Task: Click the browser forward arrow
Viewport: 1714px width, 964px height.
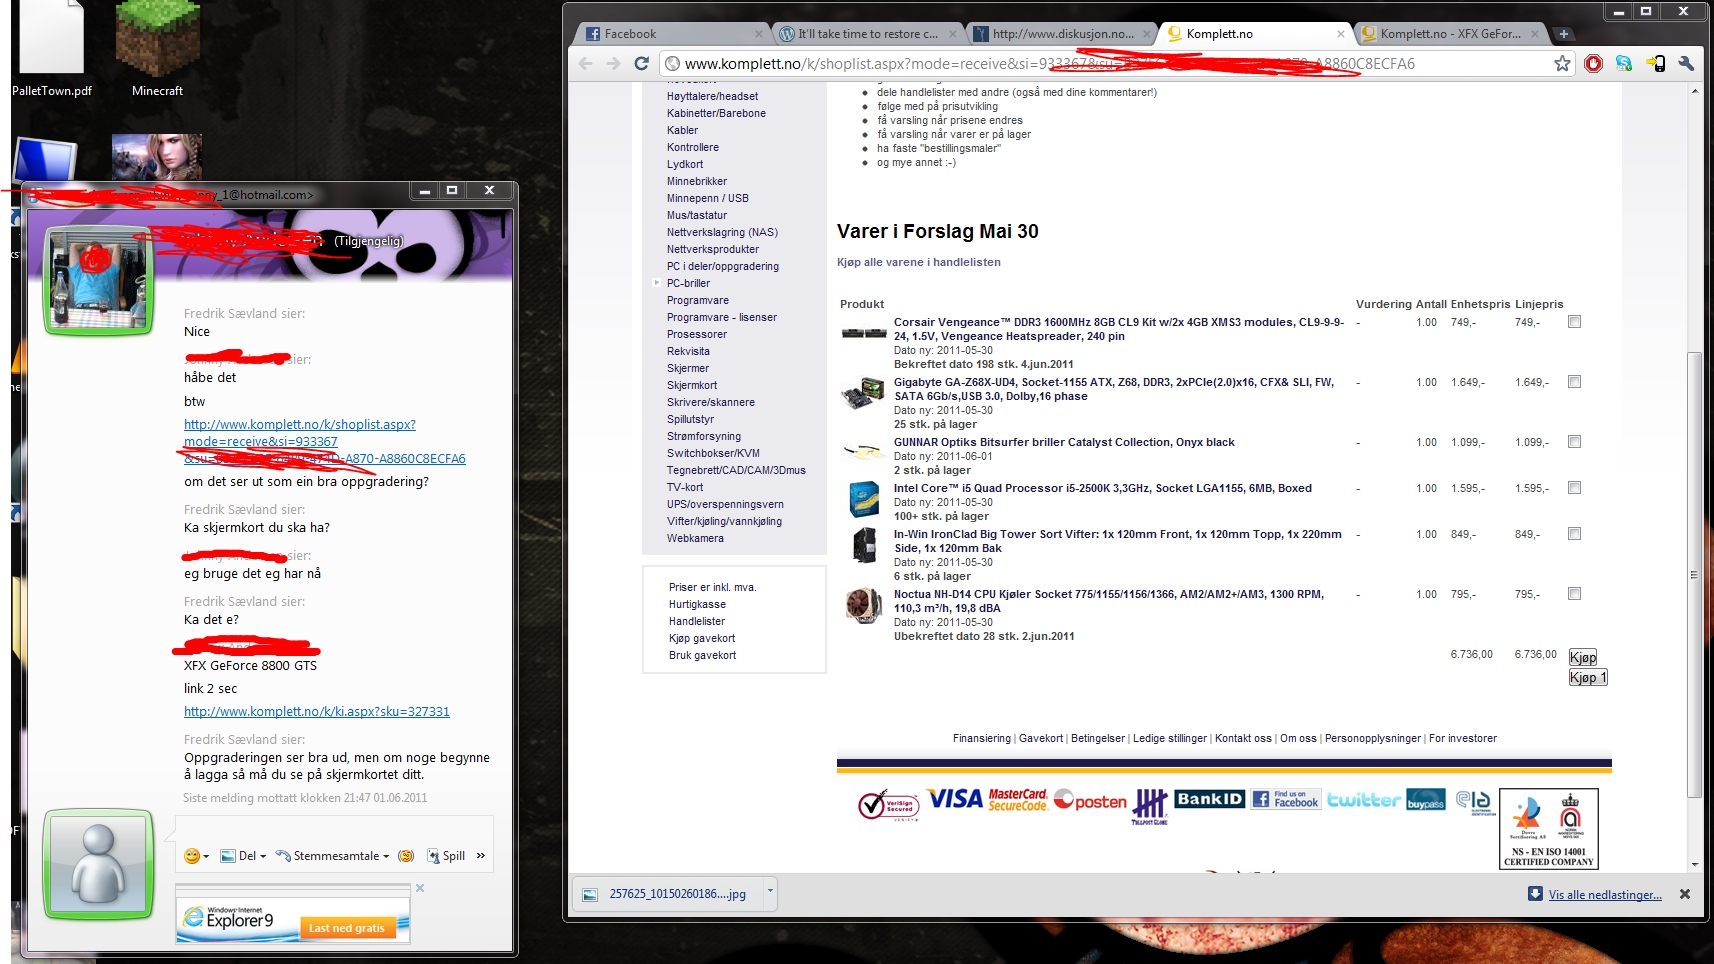Action: 613,64
